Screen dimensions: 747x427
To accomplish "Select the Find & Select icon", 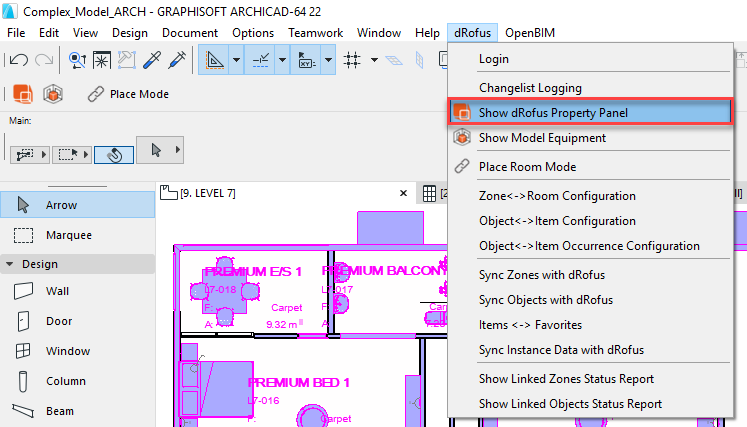I will pos(77,60).
